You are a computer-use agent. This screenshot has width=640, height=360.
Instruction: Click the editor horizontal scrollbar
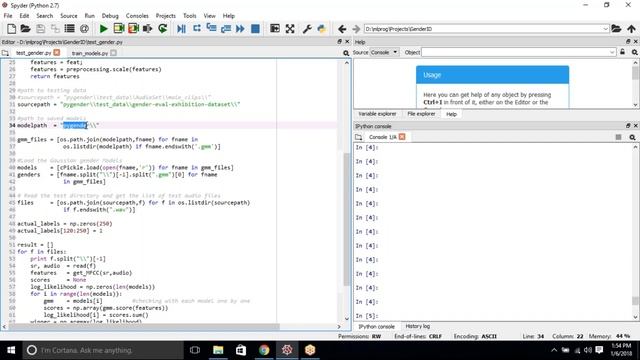pos(144,327)
